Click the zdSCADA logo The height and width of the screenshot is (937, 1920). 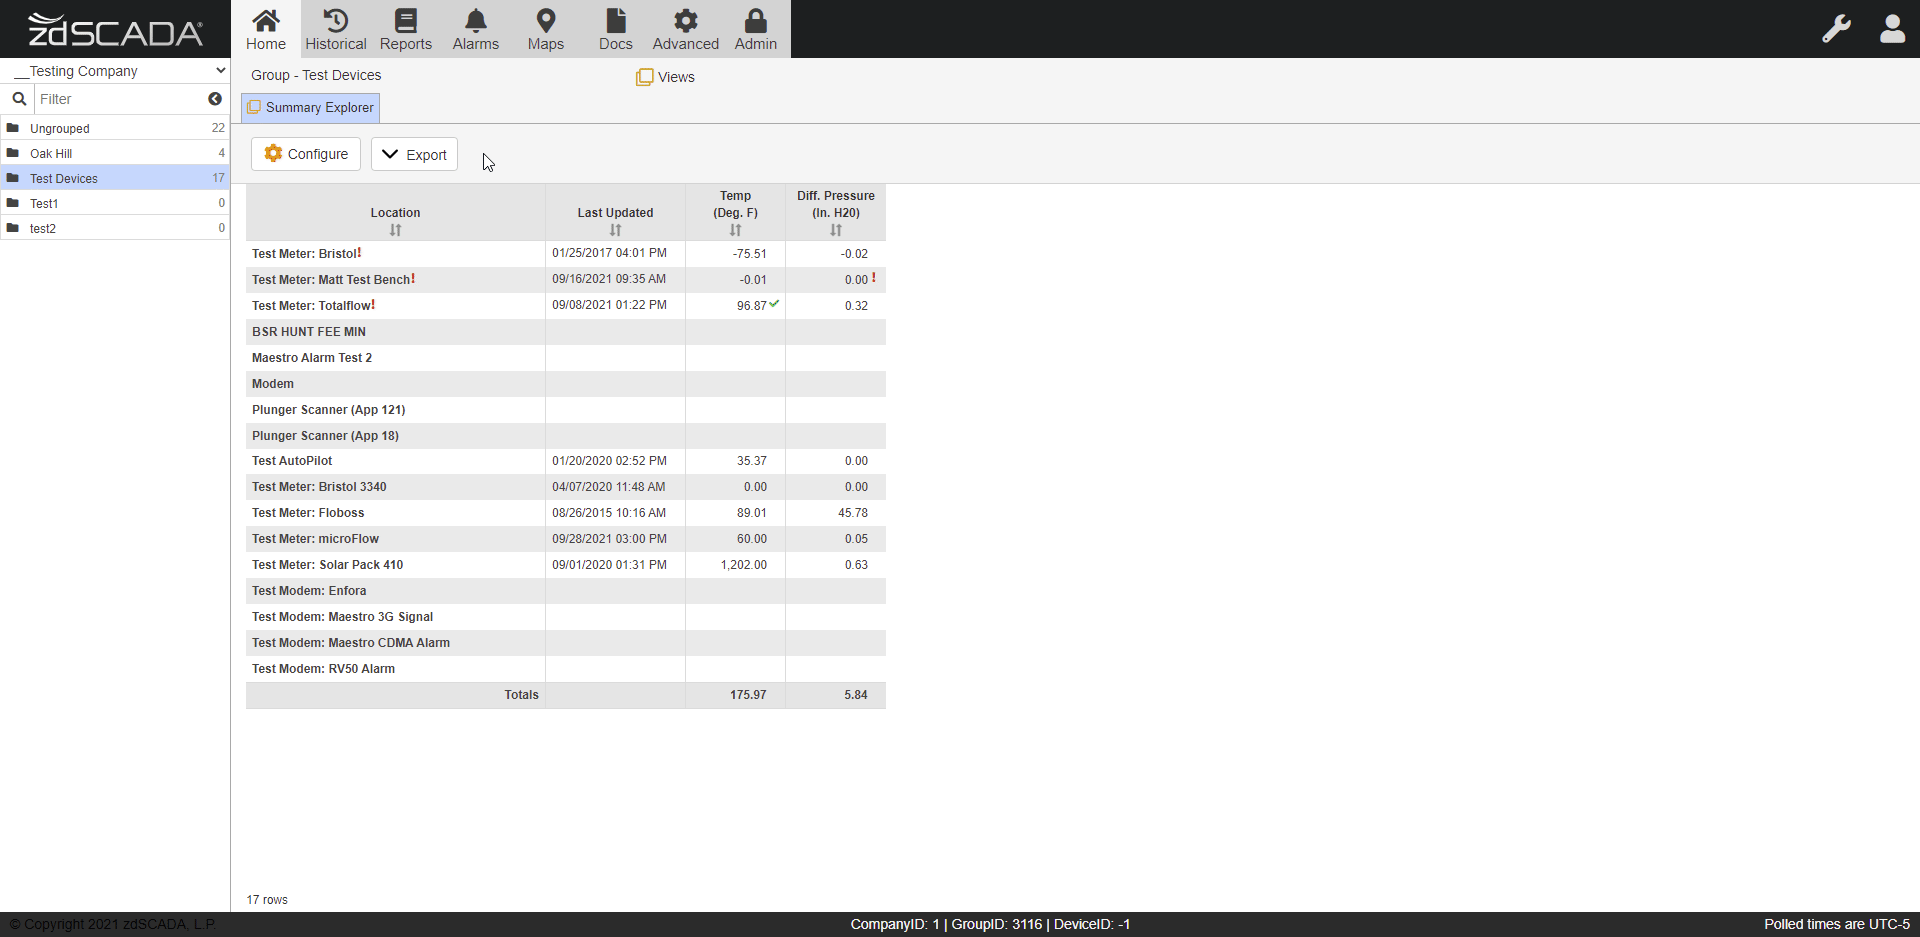pyautogui.click(x=113, y=29)
